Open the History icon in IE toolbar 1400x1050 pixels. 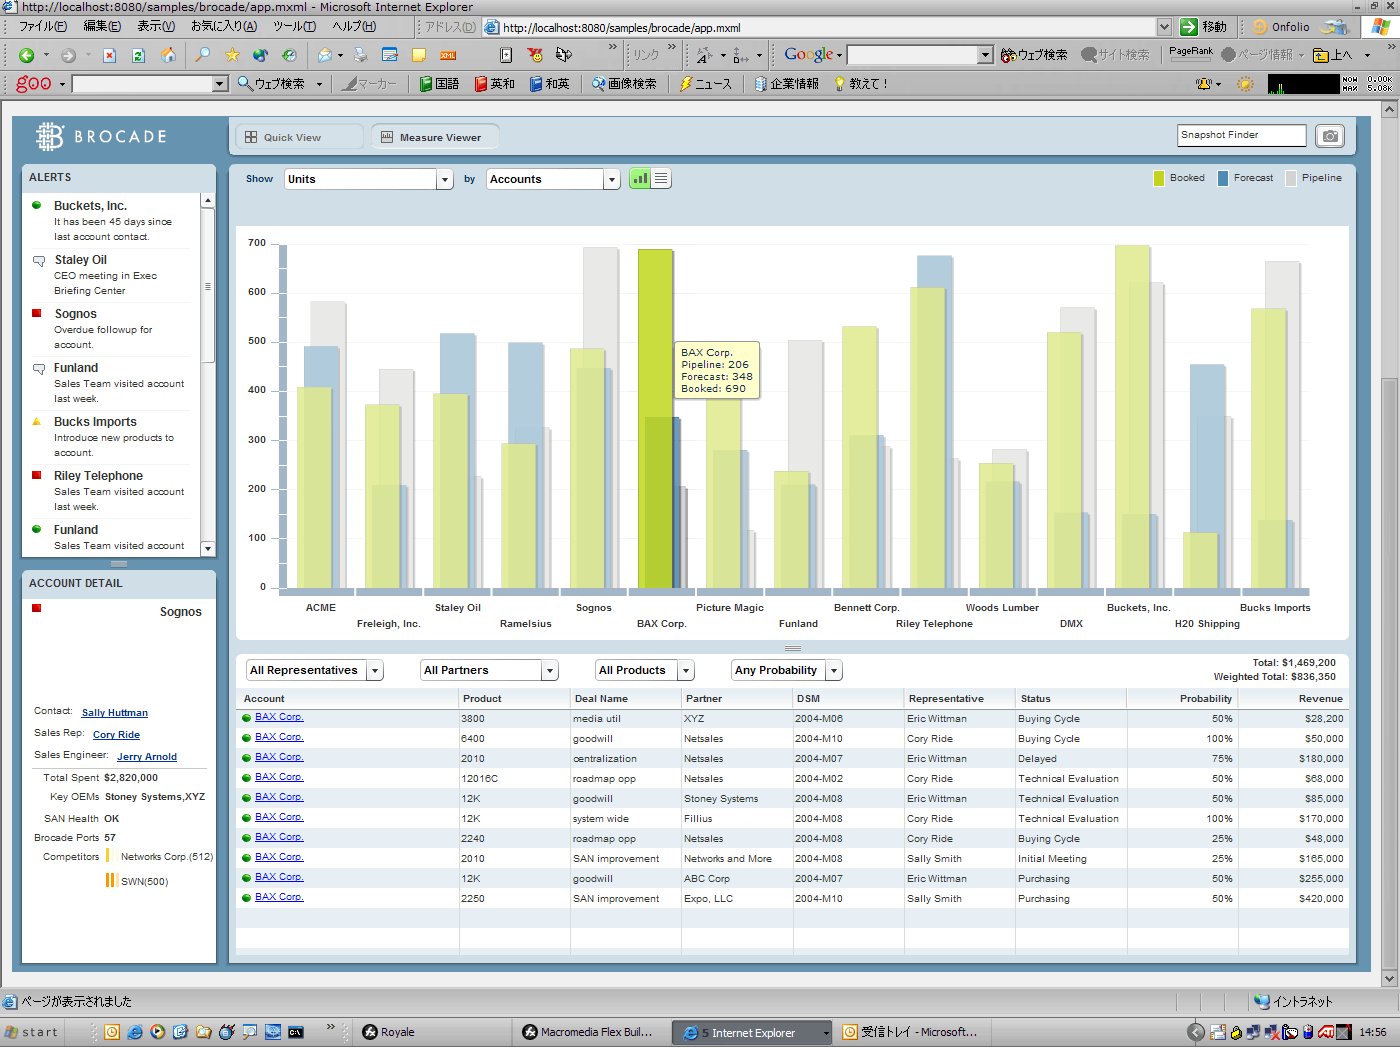(289, 55)
